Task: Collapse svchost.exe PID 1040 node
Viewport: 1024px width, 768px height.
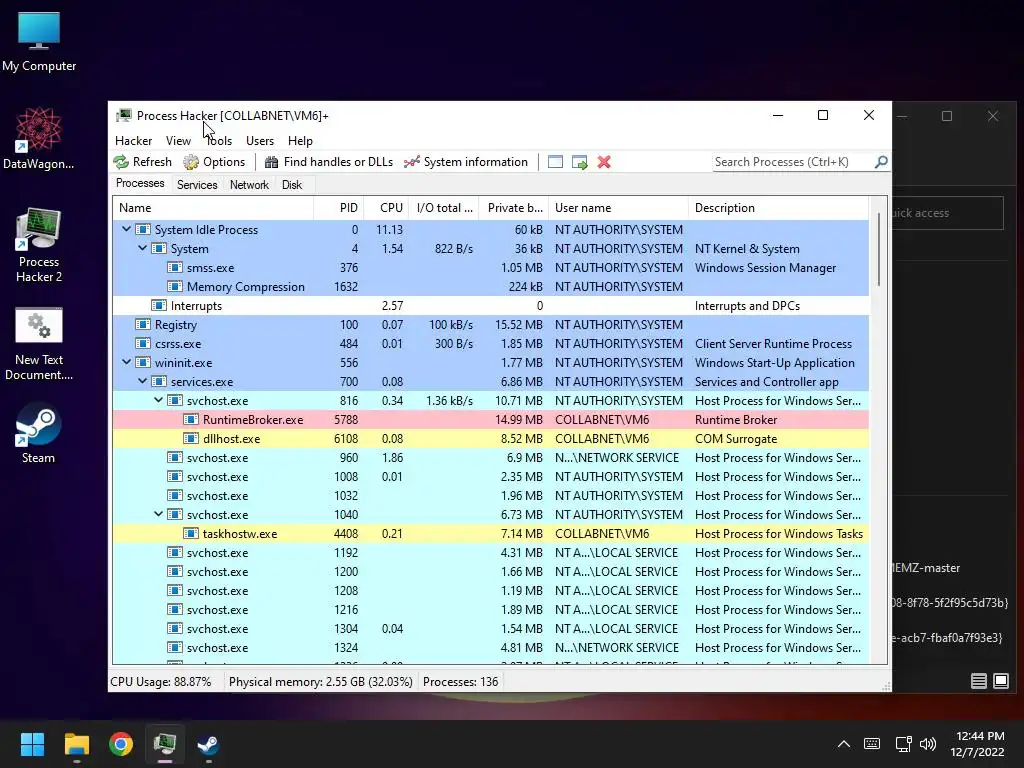Action: (x=159, y=514)
